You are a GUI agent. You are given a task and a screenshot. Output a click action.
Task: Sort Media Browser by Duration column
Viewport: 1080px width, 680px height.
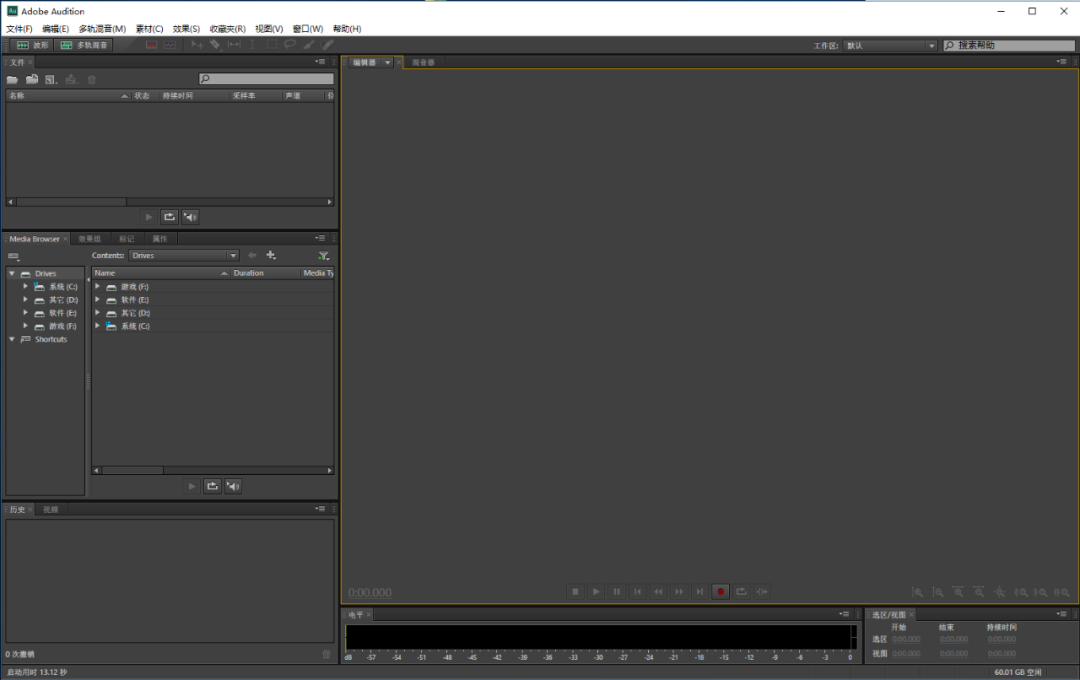coord(265,274)
